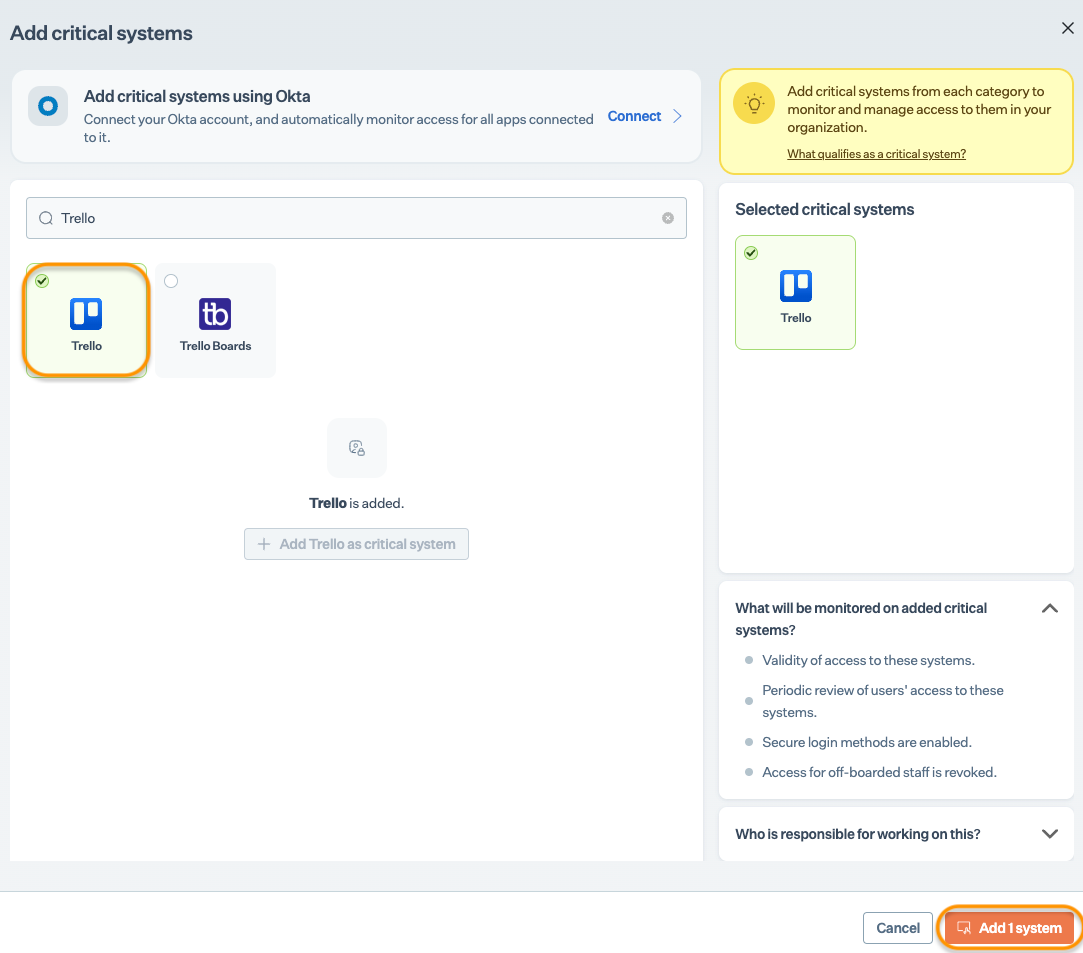Click the 'Selected critical systems' heading
The image size is (1083, 953).
pyautogui.click(x=825, y=209)
